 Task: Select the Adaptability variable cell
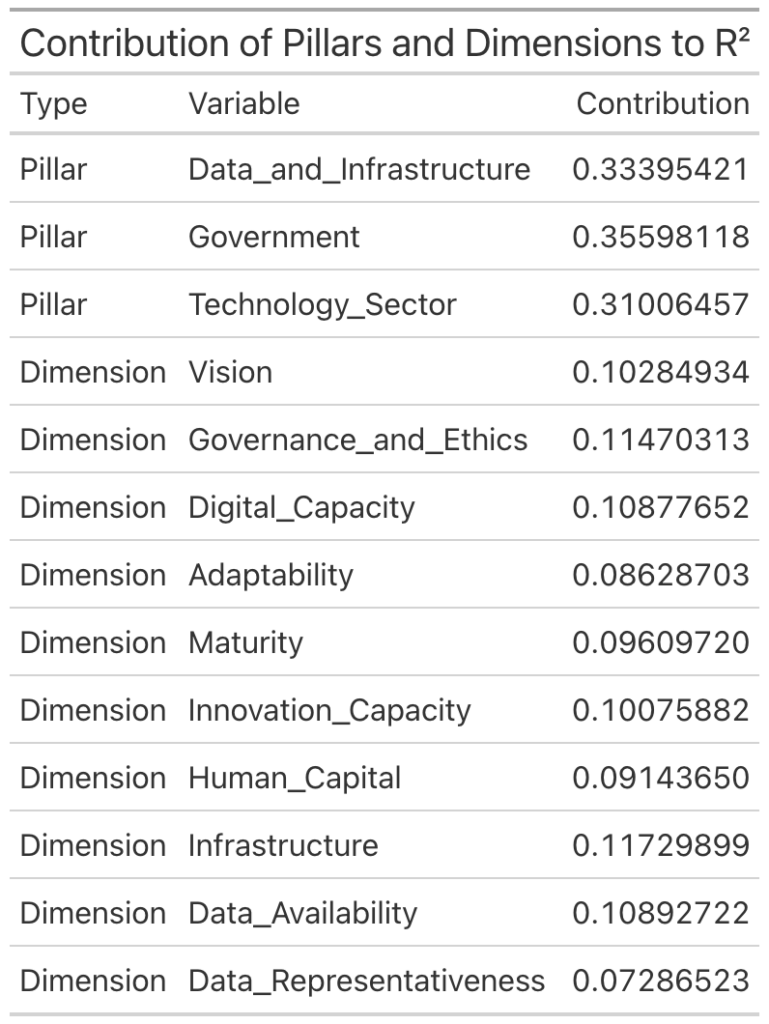(x=271, y=575)
